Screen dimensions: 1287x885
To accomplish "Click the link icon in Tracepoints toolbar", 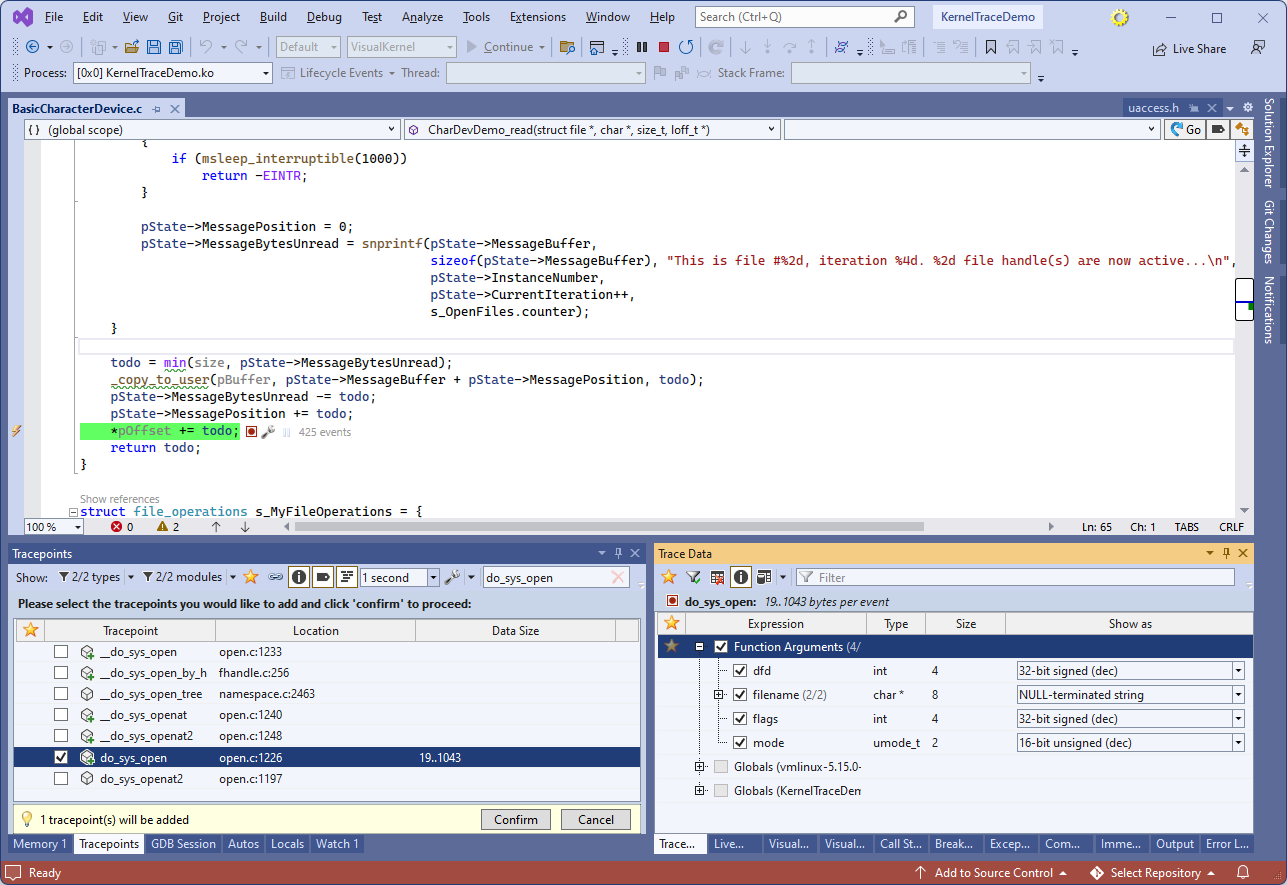I will tap(275, 577).
